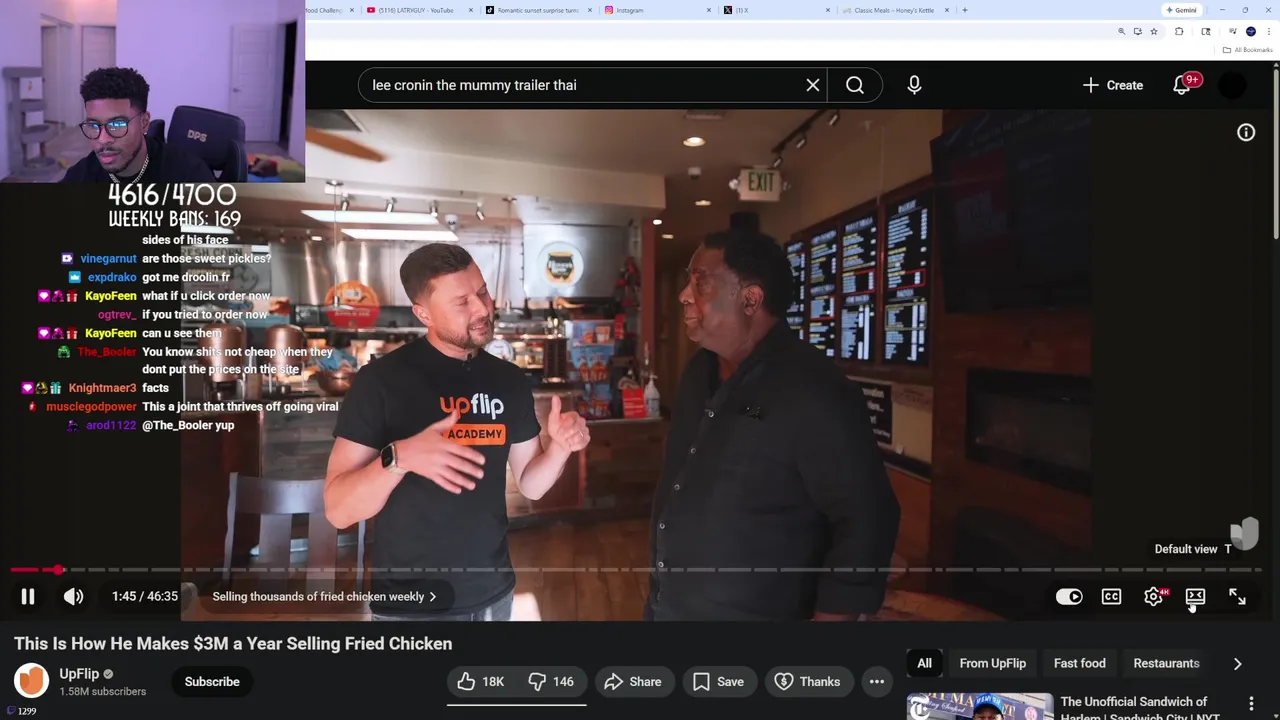This screenshot has height=720, width=1280.
Task: Switch to the Instagram browser tab
Action: click(660, 10)
